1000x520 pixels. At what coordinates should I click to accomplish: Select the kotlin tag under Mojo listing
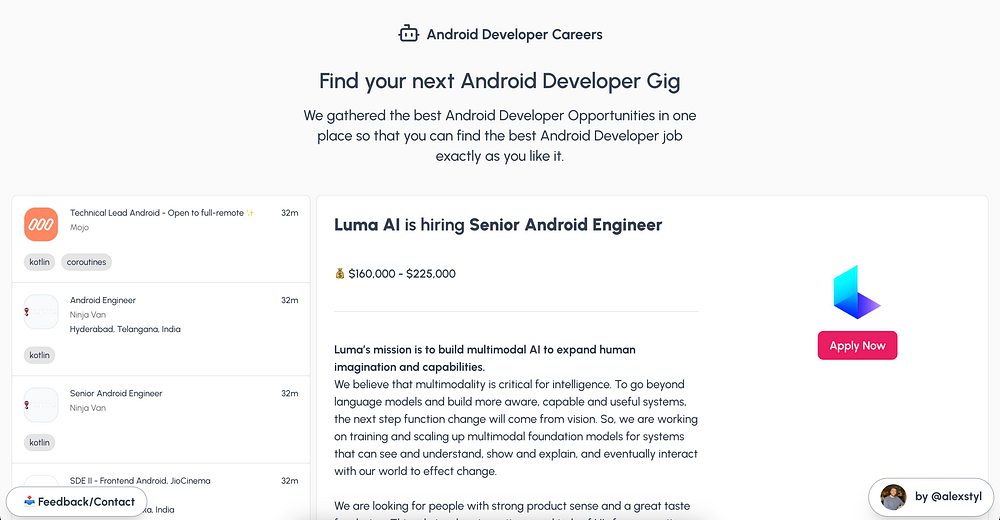pyautogui.click(x=40, y=262)
